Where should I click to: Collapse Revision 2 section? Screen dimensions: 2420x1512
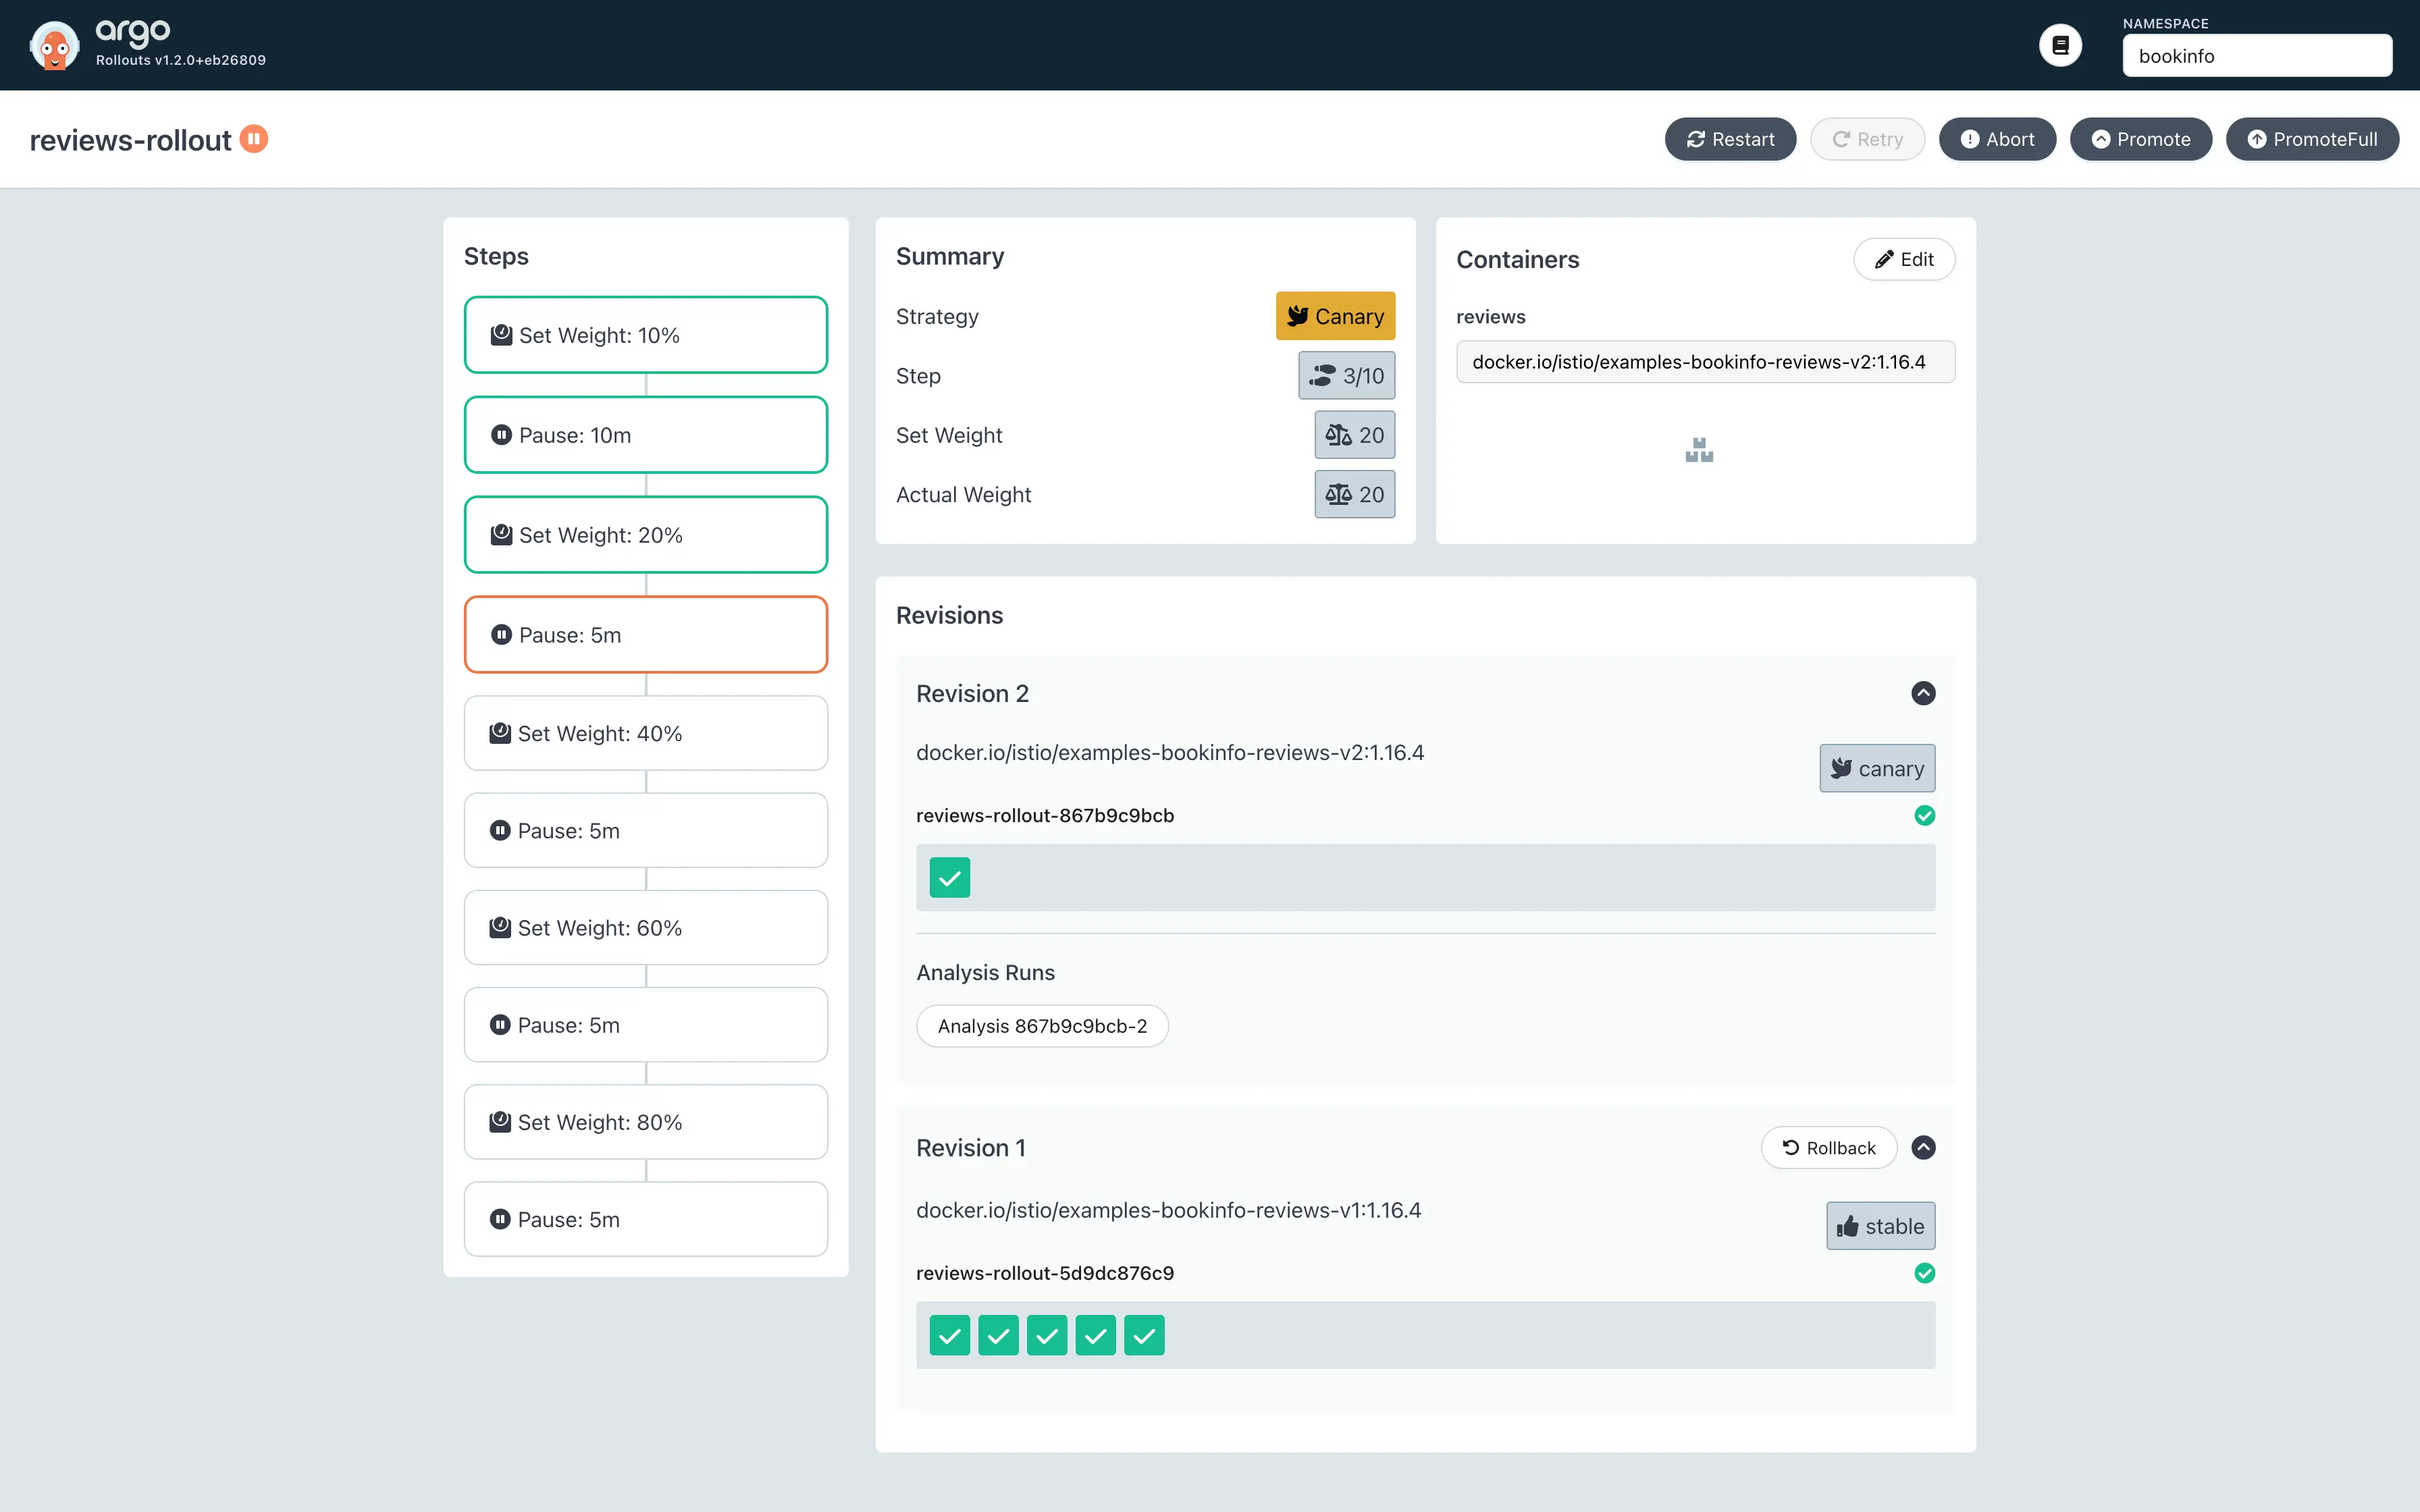tap(1923, 693)
